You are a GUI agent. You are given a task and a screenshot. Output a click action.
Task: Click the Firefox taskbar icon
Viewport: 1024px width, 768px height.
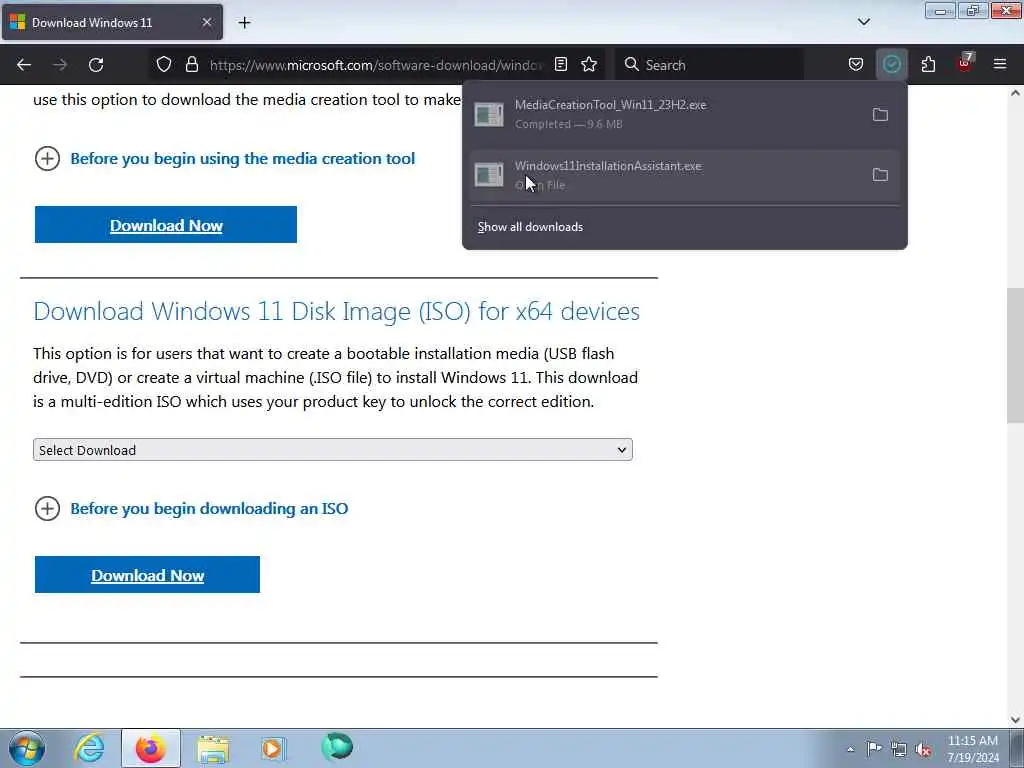[x=150, y=748]
